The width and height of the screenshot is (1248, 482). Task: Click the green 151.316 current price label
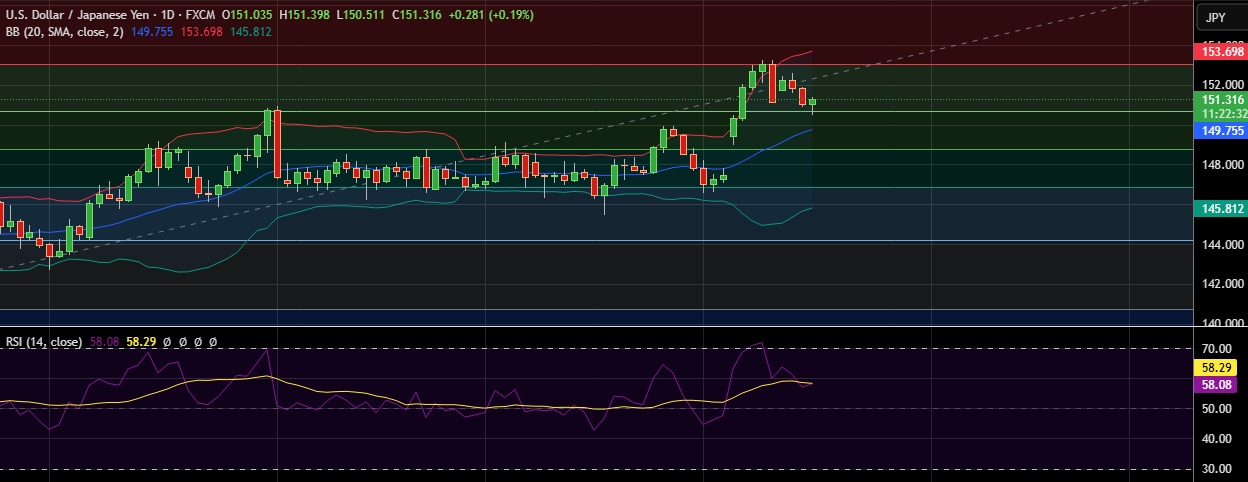click(x=1222, y=100)
